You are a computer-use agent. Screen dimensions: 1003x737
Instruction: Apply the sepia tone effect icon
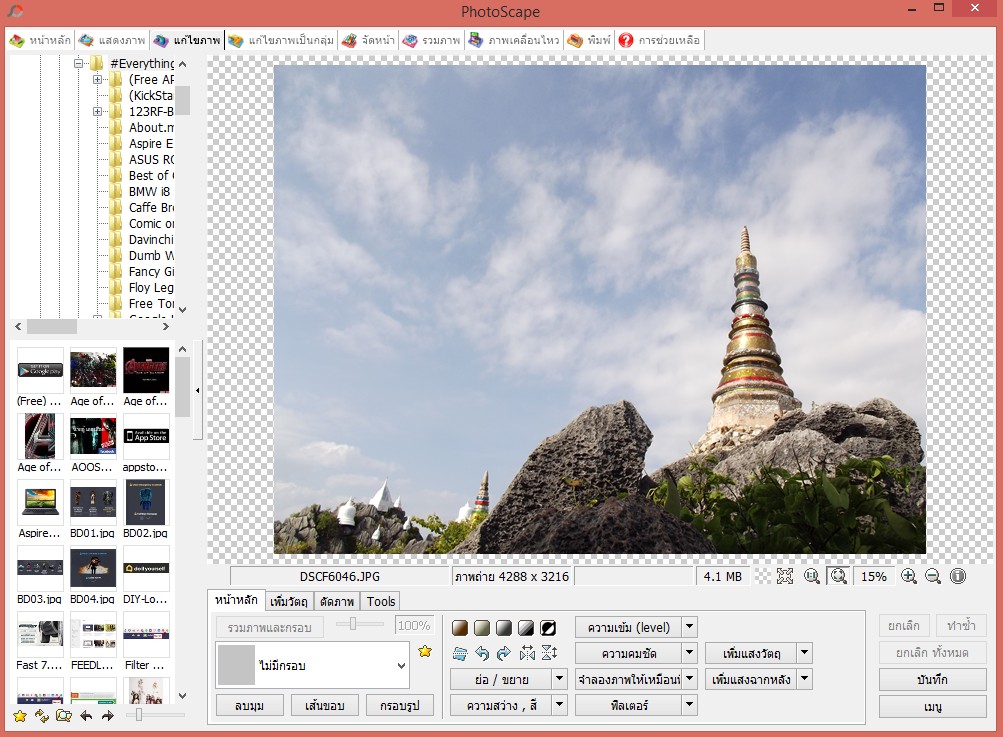(x=460, y=628)
